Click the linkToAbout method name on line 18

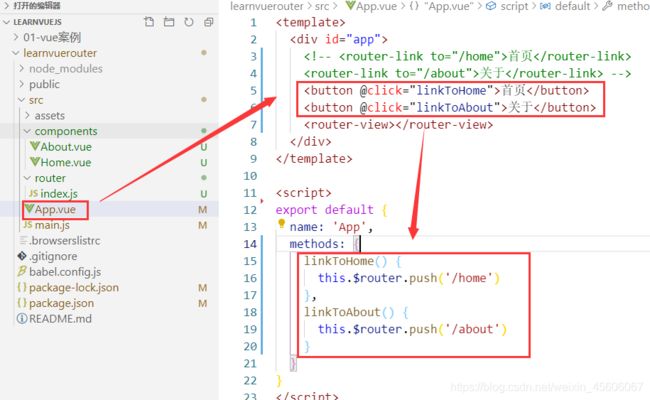[x=342, y=312]
